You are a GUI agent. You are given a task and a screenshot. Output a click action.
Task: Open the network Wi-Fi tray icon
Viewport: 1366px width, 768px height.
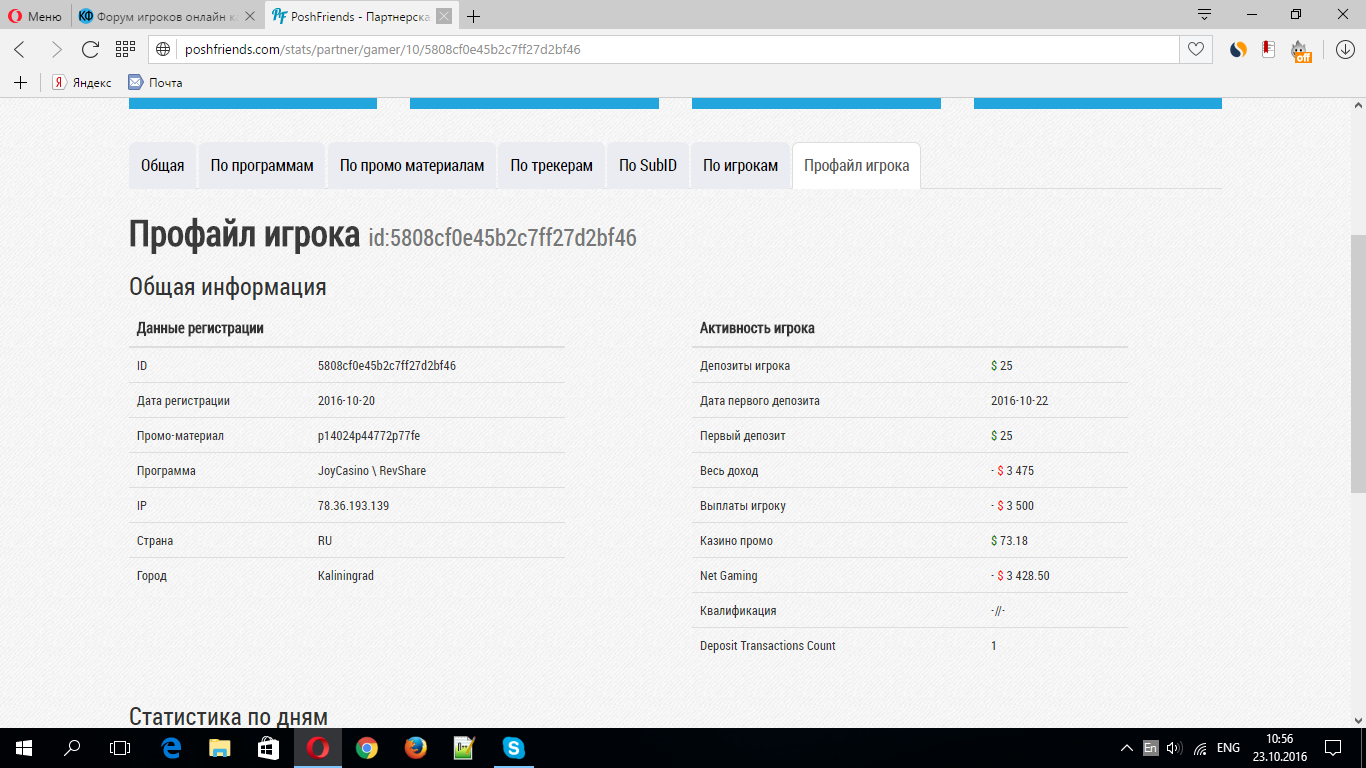coord(1200,747)
